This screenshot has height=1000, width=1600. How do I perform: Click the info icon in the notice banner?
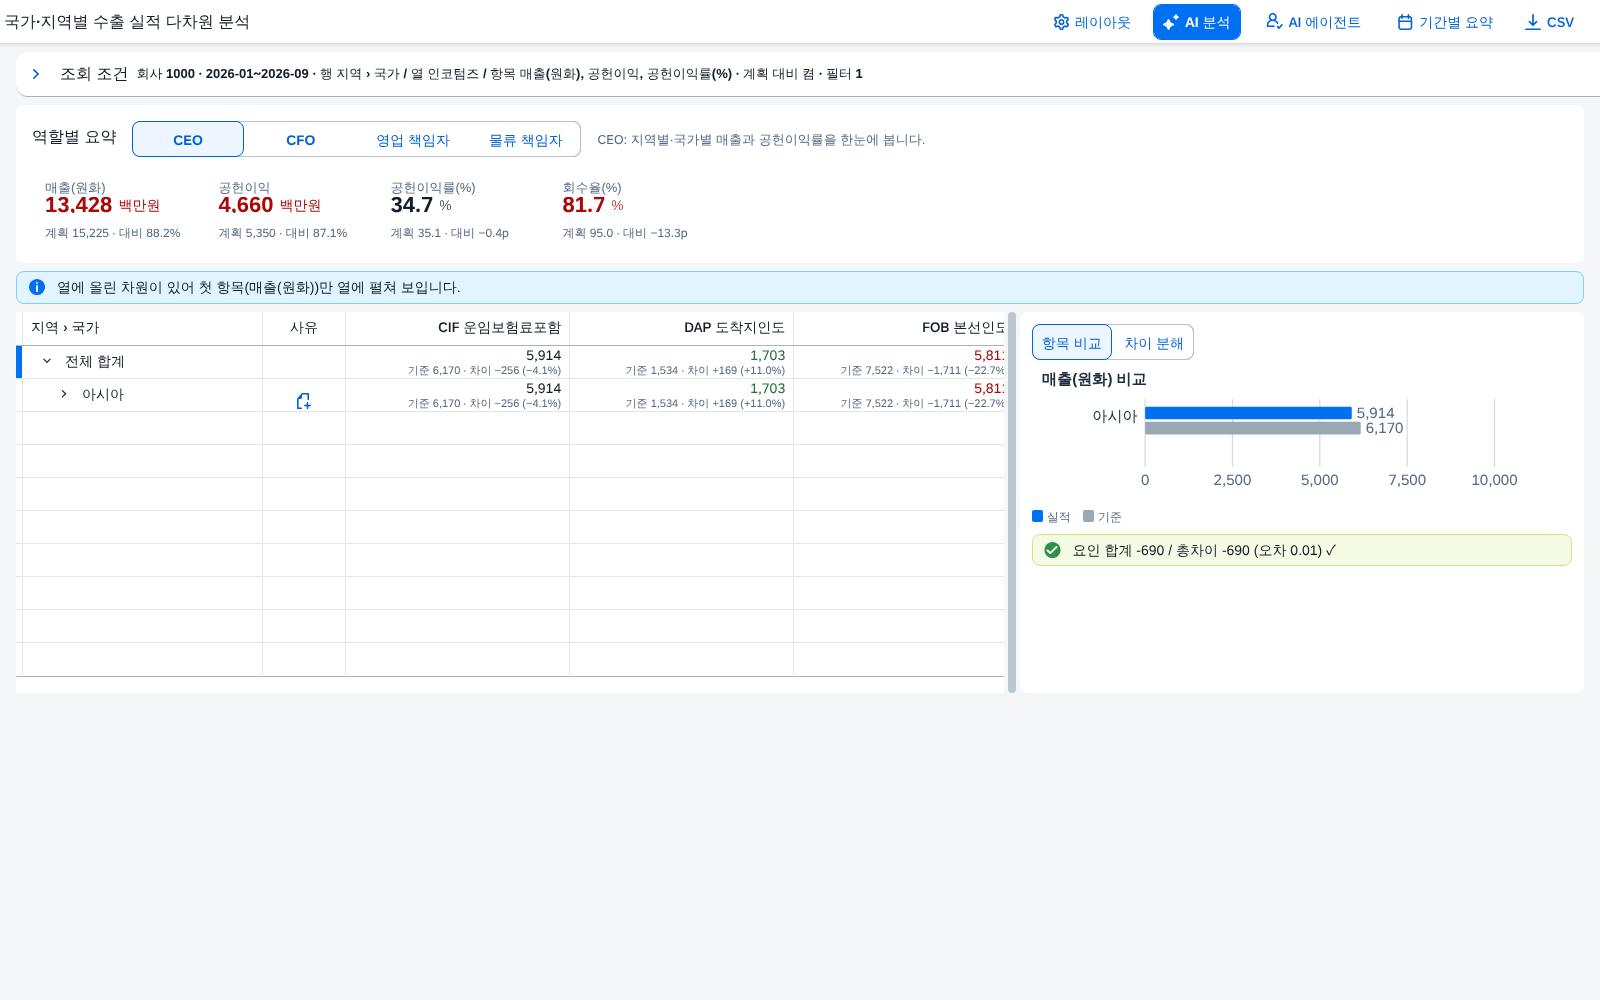(37, 287)
